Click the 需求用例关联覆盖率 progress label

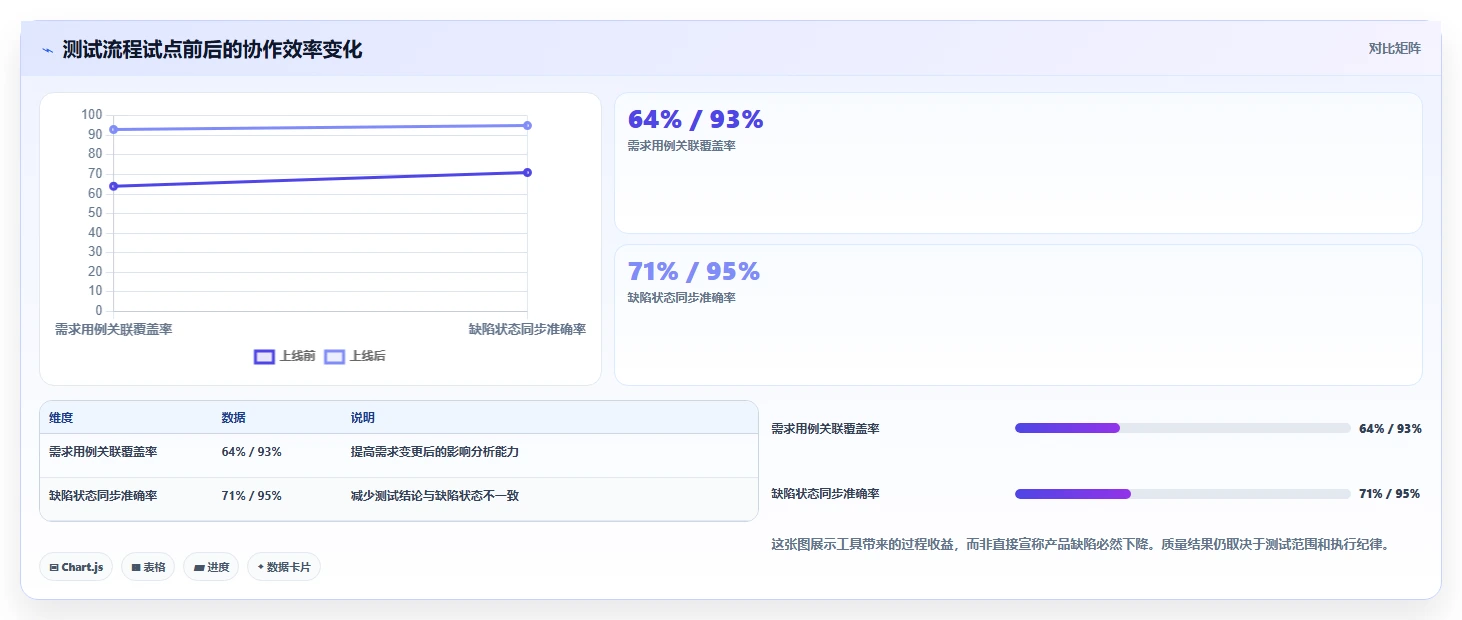coord(825,429)
